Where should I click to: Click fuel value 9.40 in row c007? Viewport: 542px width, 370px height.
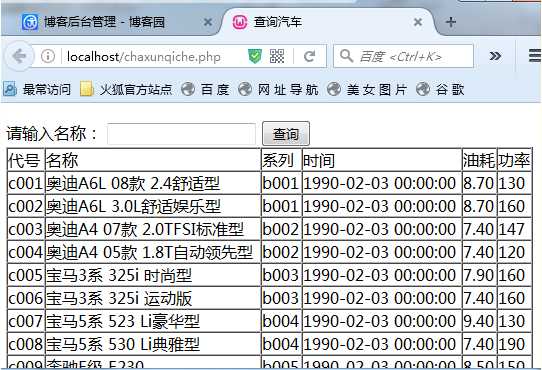point(479,321)
